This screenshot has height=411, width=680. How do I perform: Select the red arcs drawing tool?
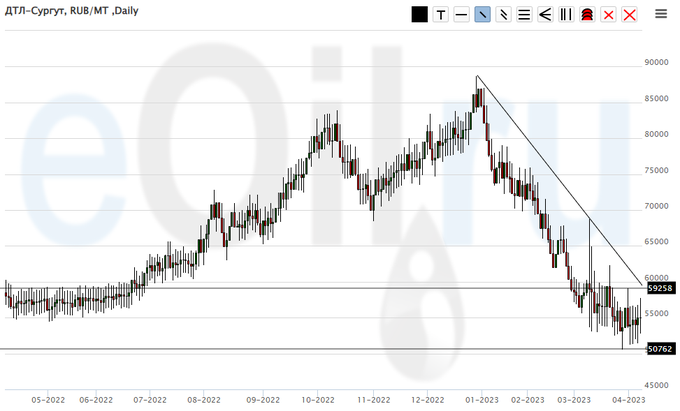click(x=587, y=14)
